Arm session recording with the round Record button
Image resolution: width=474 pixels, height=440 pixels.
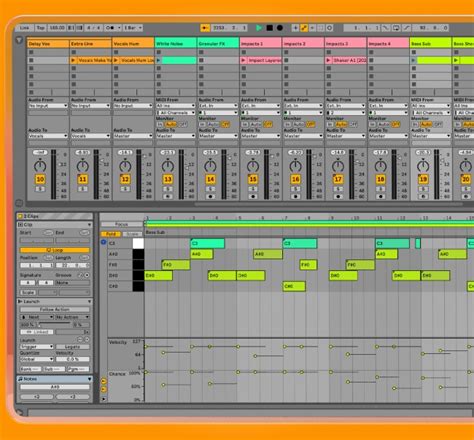[x=280, y=28]
